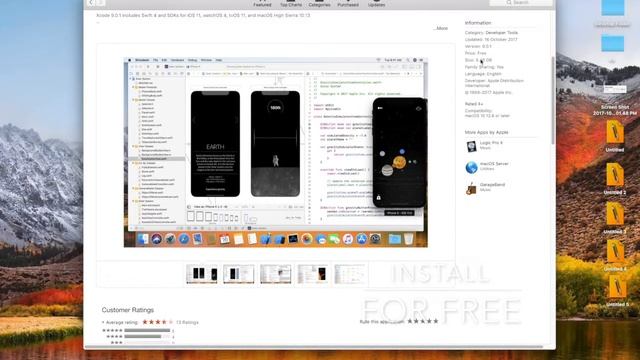Click the 'Price: Free' text
640x360 pixels.
476,53
